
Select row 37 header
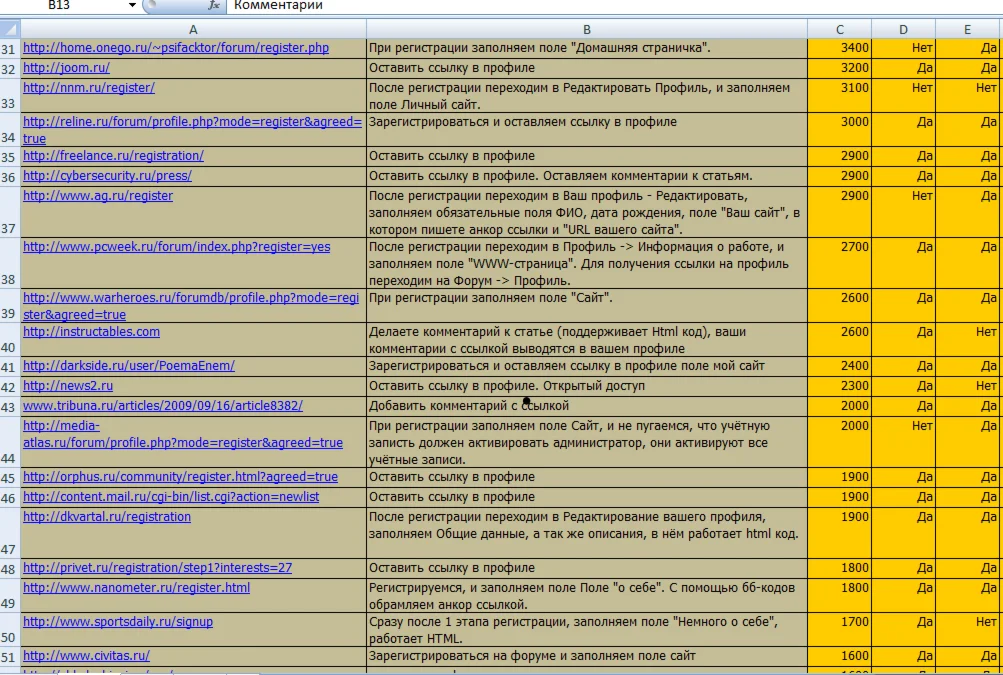[x=10, y=212]
